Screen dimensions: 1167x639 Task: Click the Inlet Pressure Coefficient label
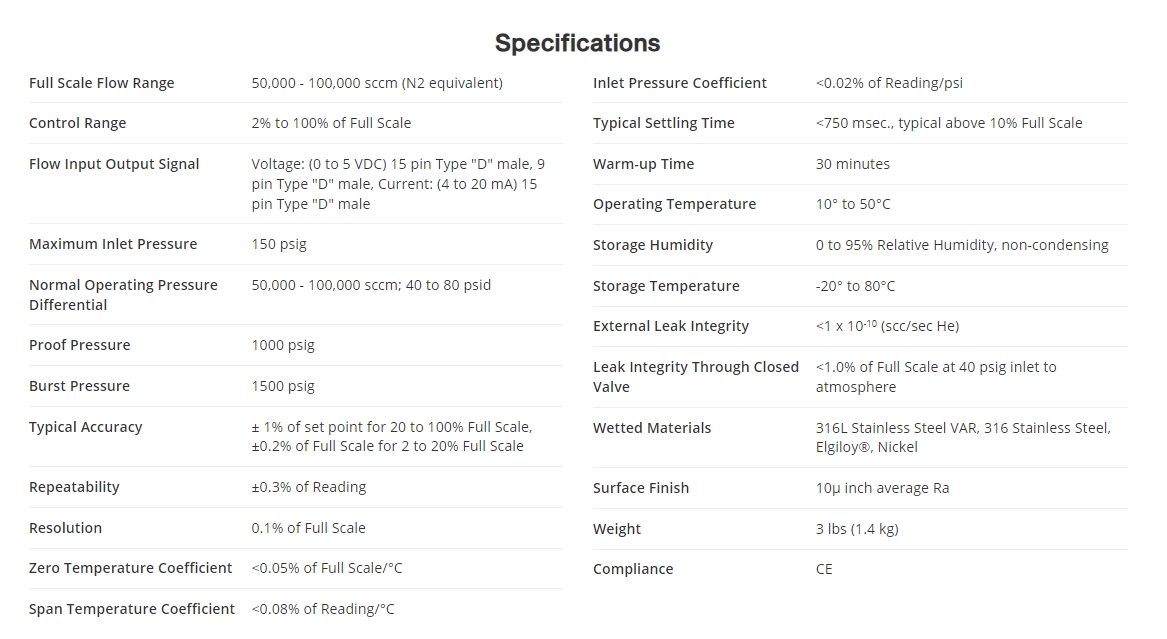[679, 83]
